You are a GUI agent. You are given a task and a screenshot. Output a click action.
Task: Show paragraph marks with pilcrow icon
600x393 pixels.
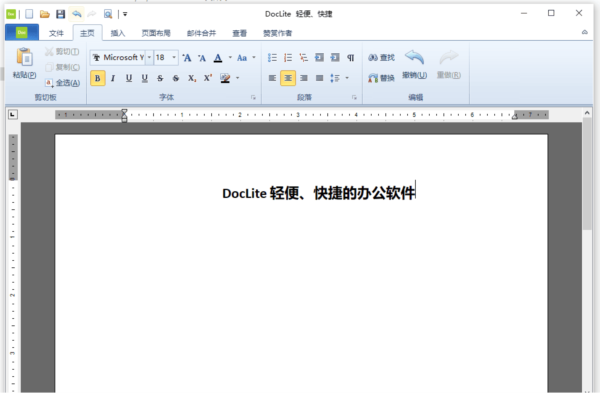[x=351, y=58]
